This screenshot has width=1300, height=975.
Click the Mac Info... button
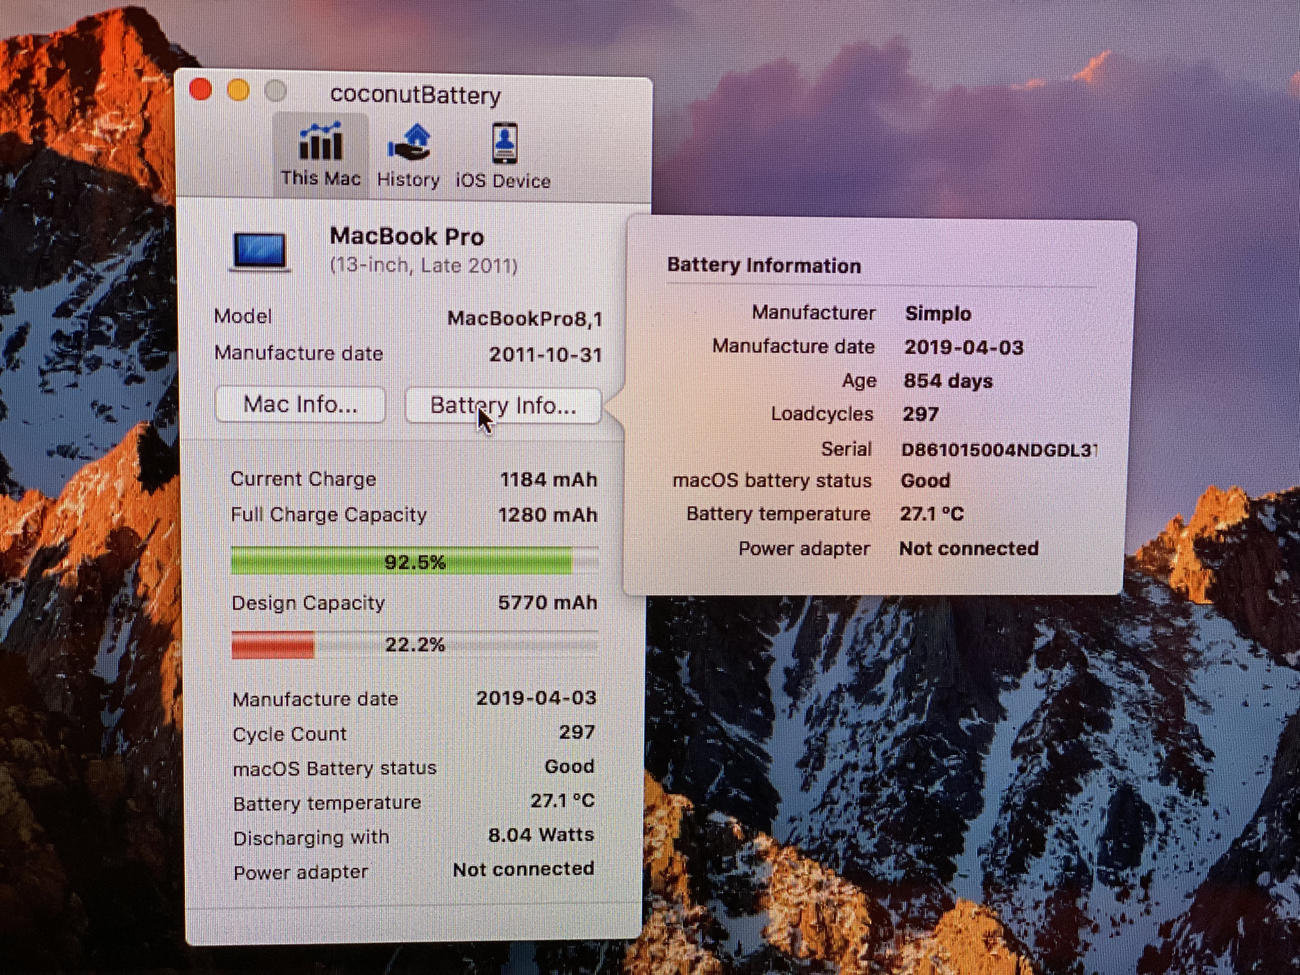tap(300, 404)
